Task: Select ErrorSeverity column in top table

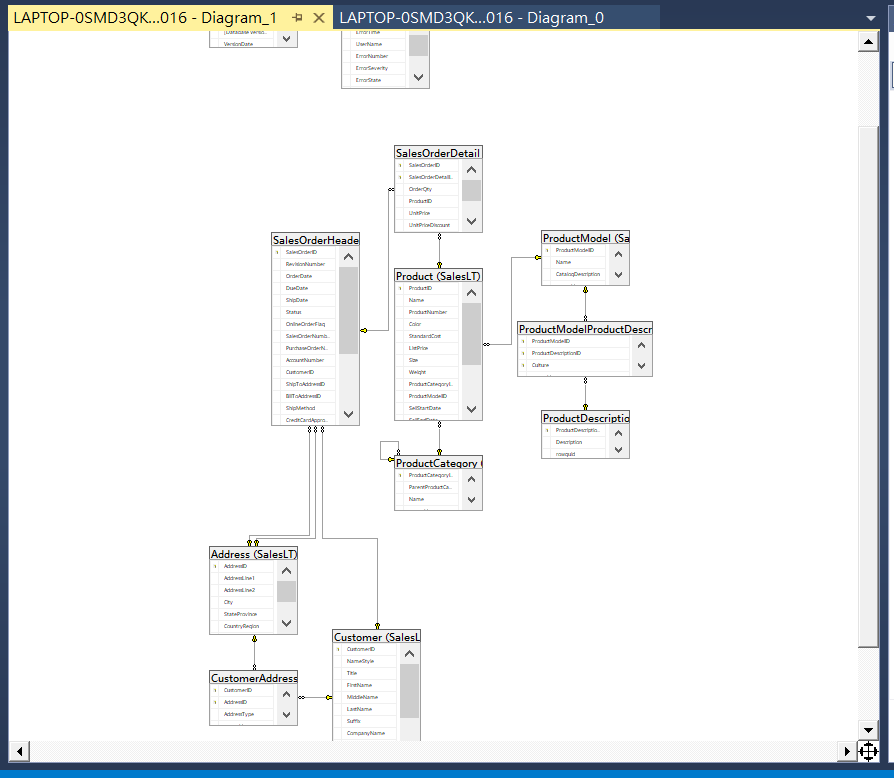Action: [374, 68]
